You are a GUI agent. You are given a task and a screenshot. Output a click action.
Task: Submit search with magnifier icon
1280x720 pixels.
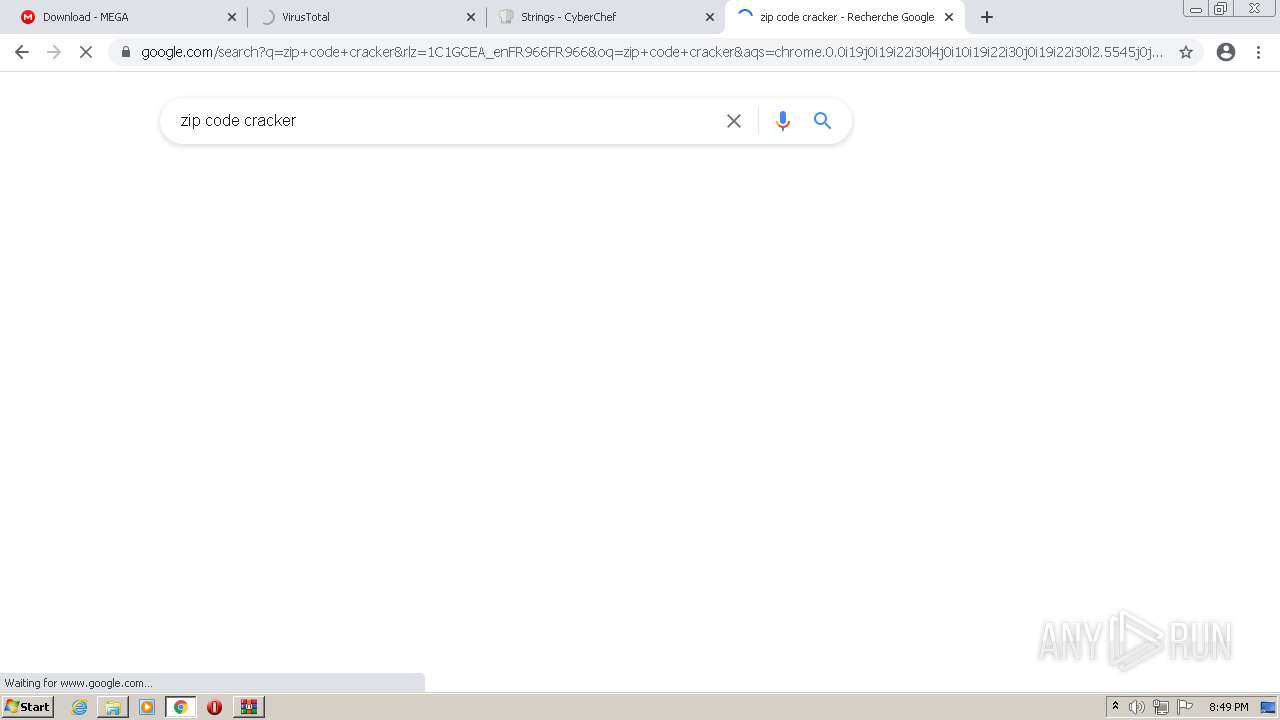click(x=823, y=121)
